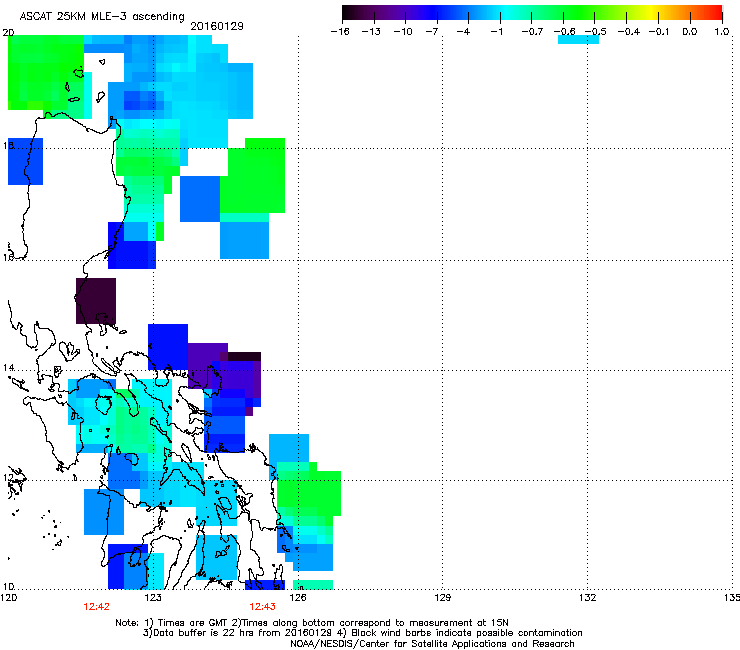Click the red time label 12:43
The height and width of the screenshot is (650, 740).
(x=262, y=607)
